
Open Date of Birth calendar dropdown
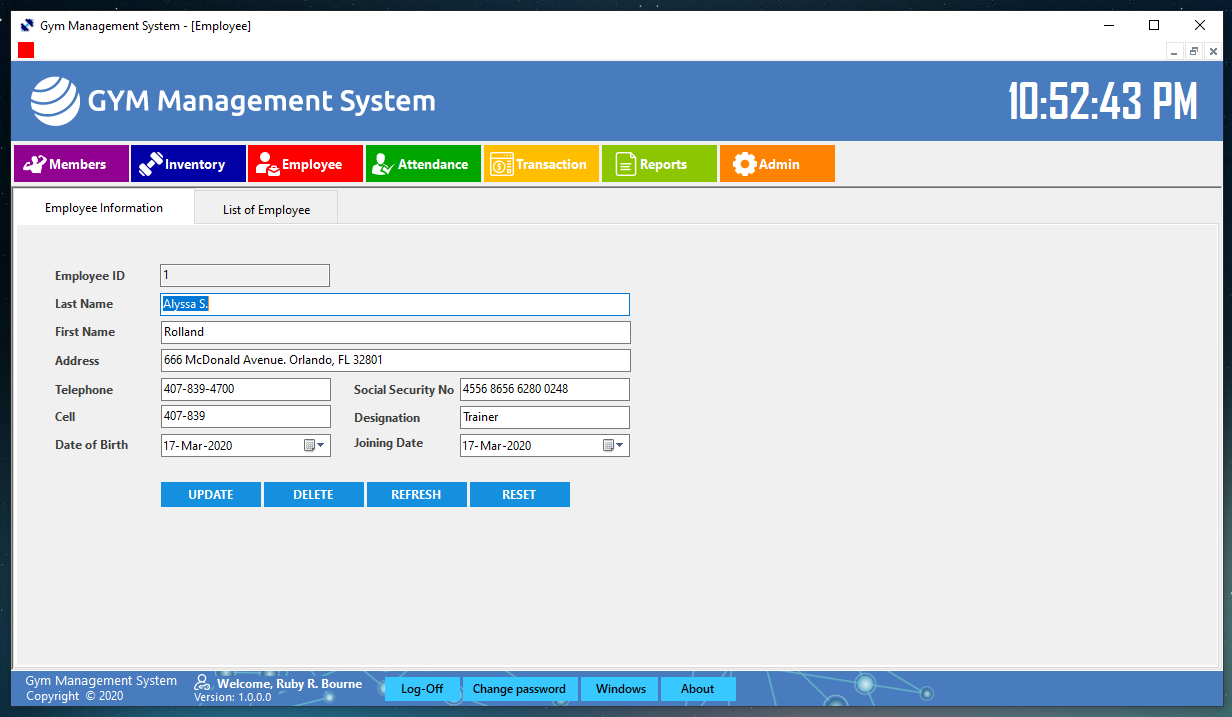(315, 446)
